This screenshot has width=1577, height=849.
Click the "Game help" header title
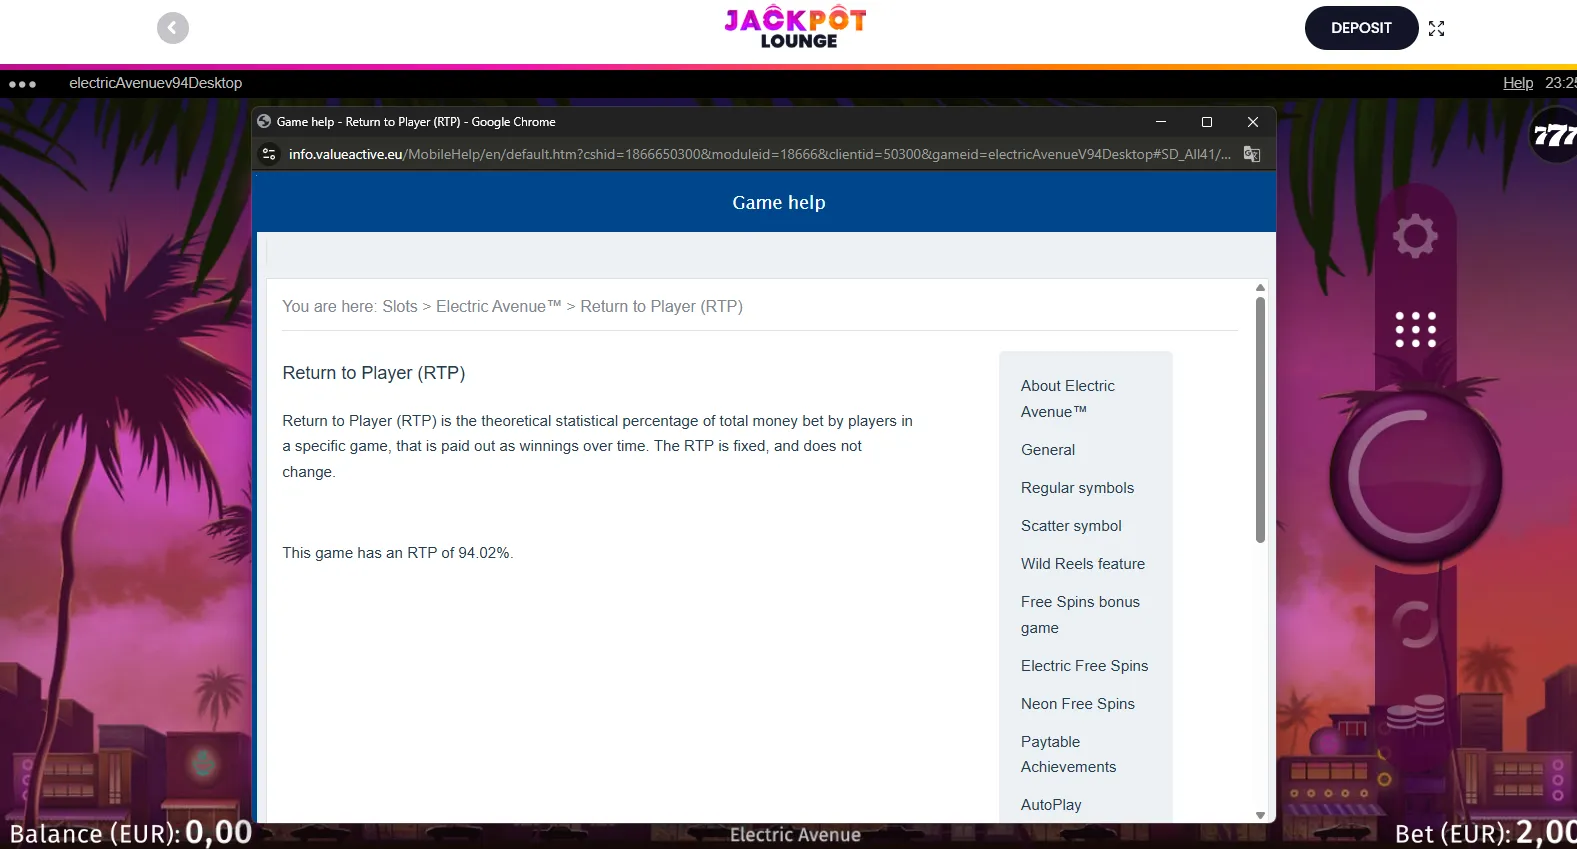click(x=779, y=203)
